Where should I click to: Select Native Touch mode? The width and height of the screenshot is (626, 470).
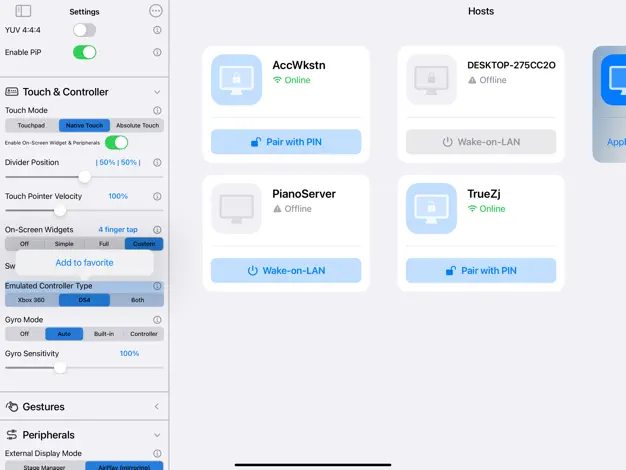pyautogui.click(x=84, y=125)
